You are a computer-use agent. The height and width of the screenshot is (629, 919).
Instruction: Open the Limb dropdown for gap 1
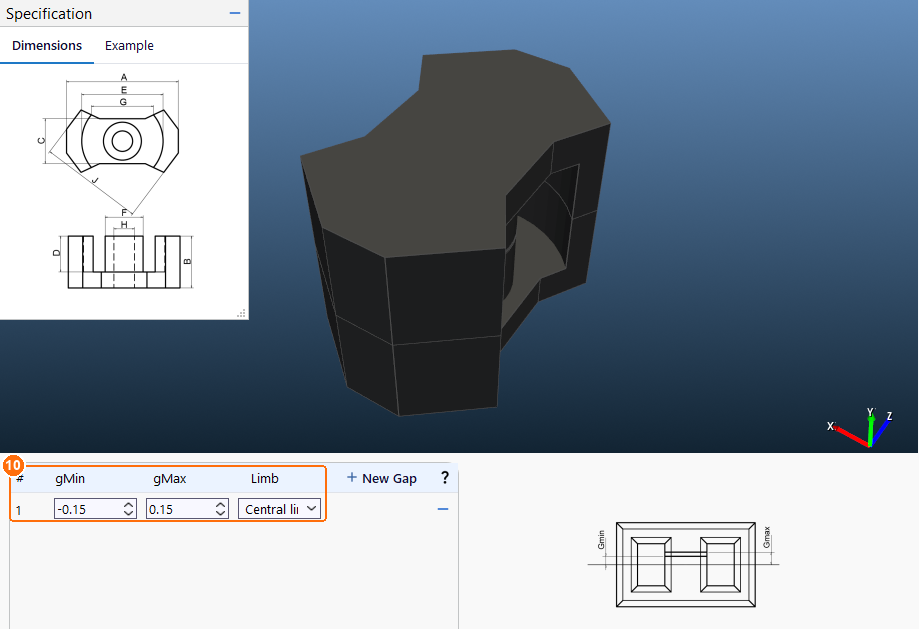coord(280,509)
